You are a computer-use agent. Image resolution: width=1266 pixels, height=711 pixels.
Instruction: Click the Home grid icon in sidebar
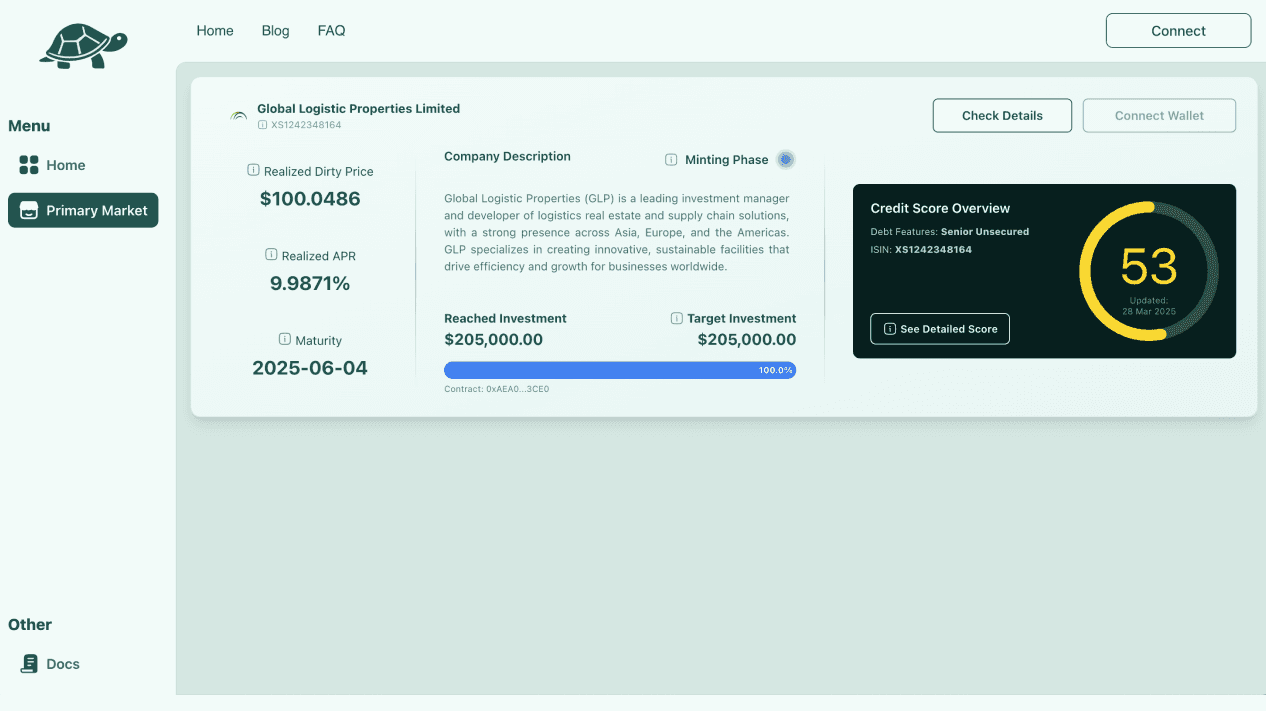click(29, 165)
